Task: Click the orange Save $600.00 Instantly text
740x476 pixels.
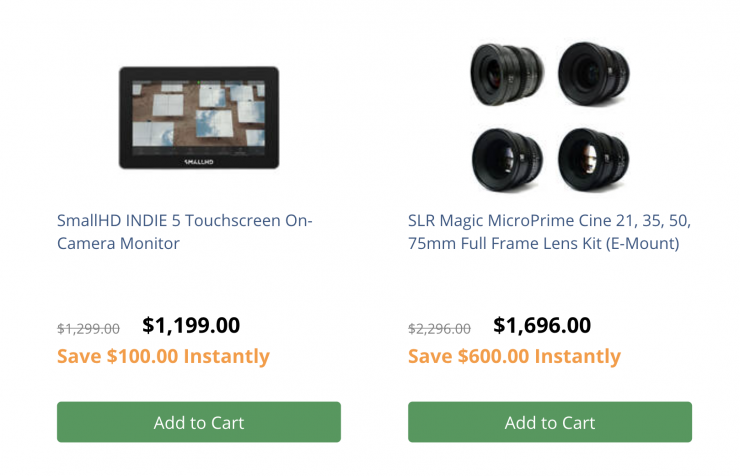Action: tap(514, 356)
